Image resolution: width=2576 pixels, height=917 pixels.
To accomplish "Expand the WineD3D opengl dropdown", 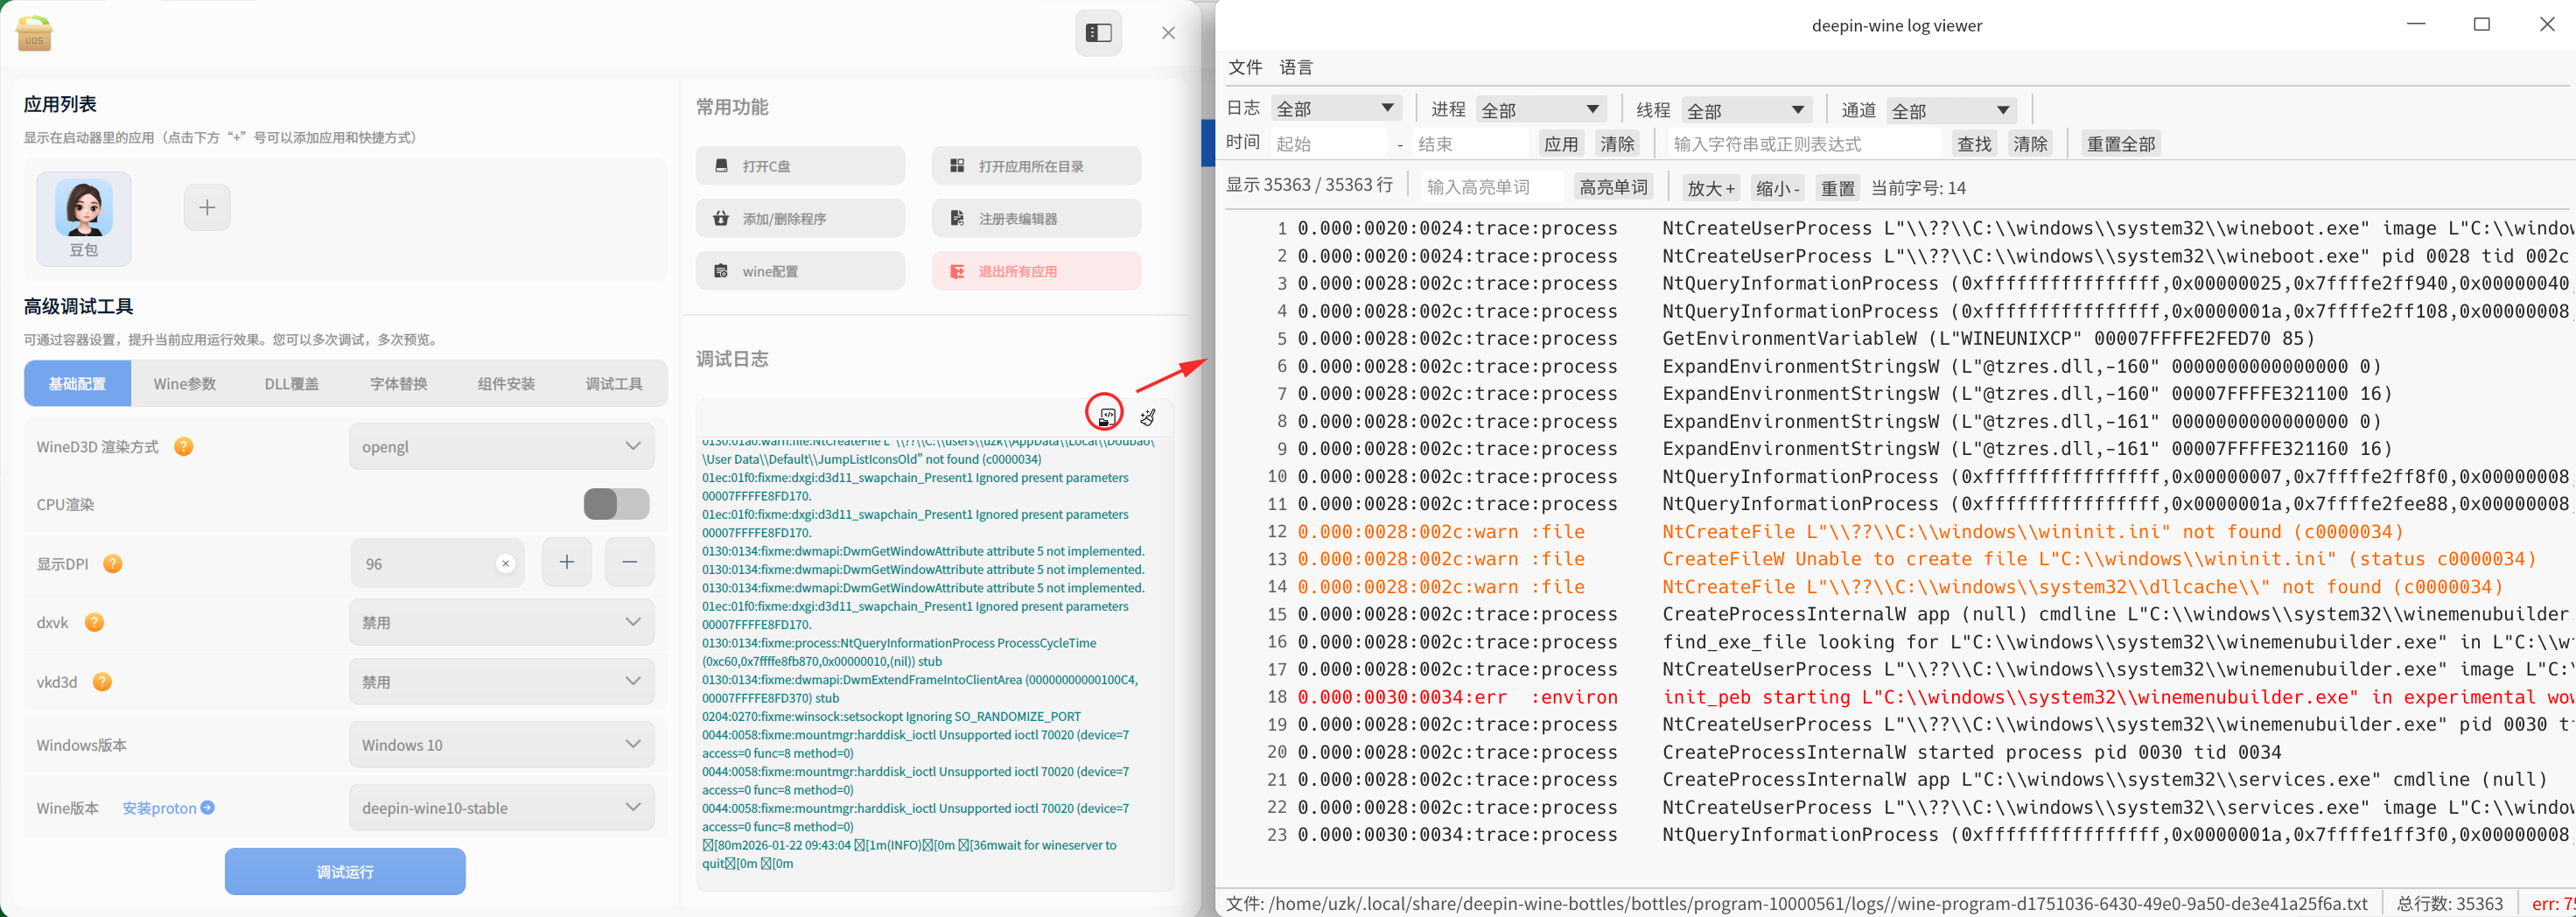I will pyautogui.click(x=502, y=447).
